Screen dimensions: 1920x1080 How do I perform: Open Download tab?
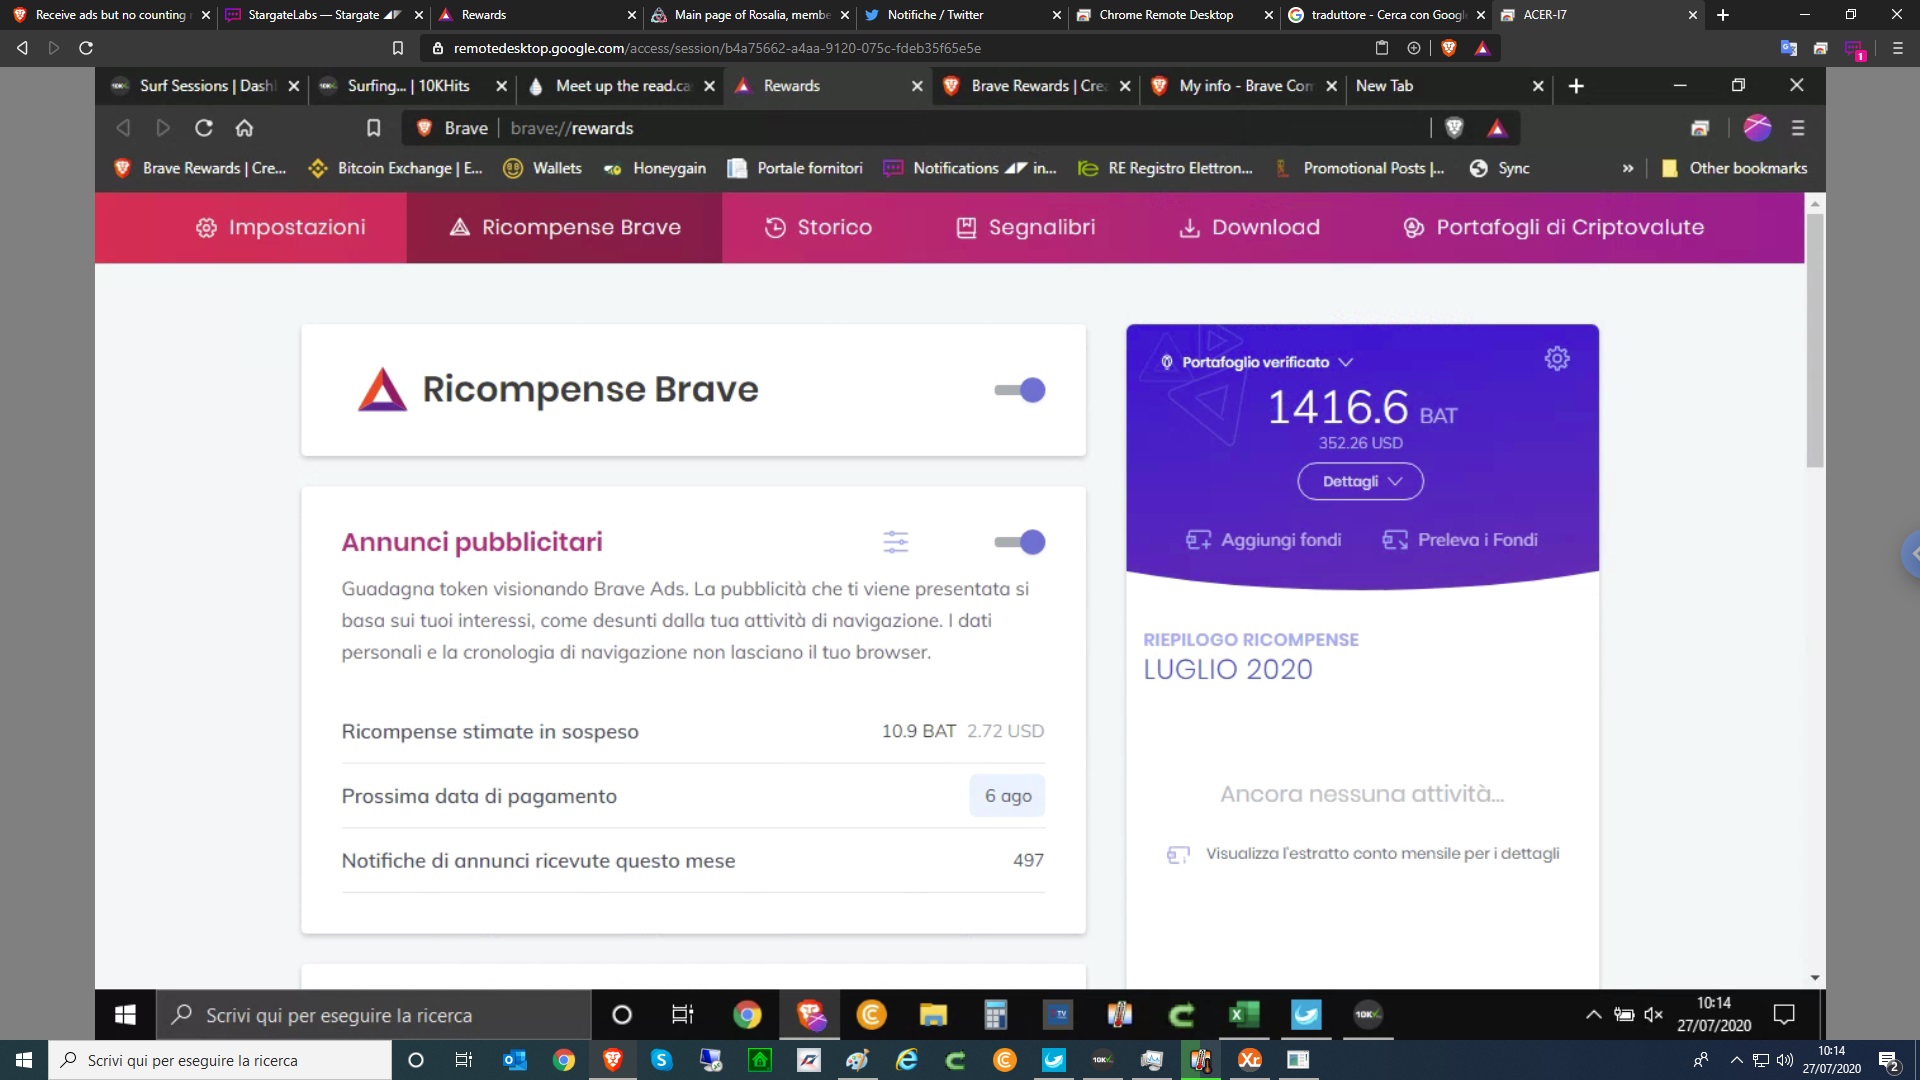(x=1250, y=228)
